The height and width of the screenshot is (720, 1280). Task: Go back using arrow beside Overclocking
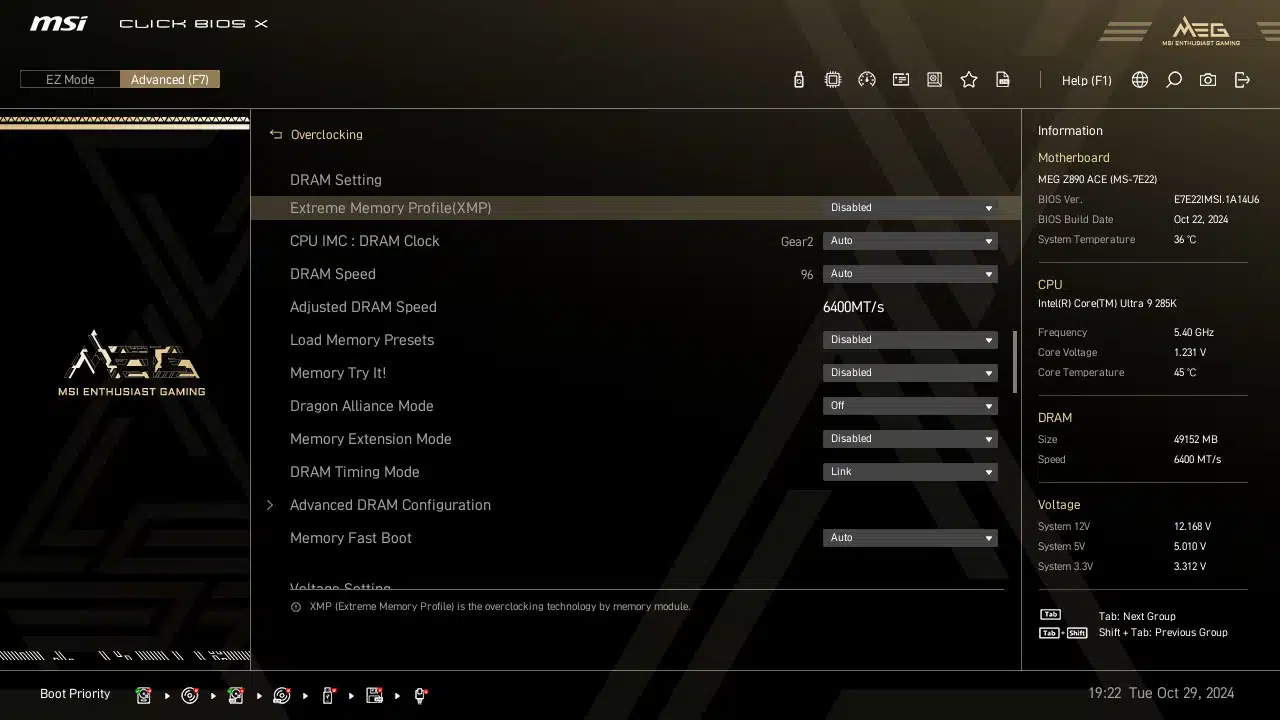(x=276, y=134)
